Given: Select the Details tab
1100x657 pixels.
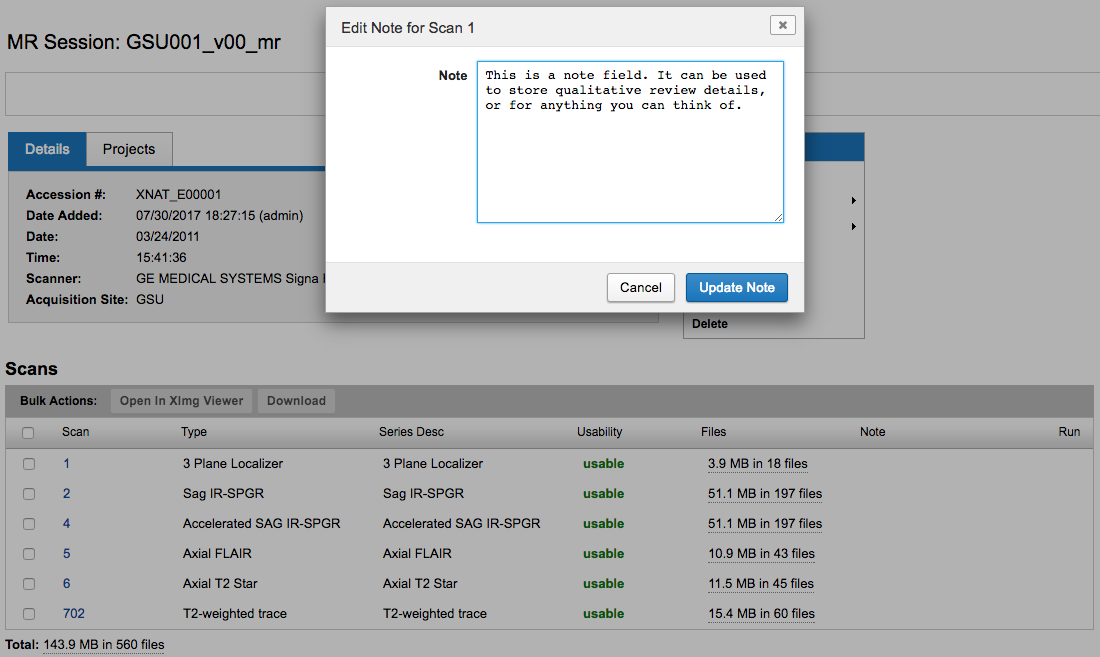Looking at the screenshot, I should coord(47,150).
